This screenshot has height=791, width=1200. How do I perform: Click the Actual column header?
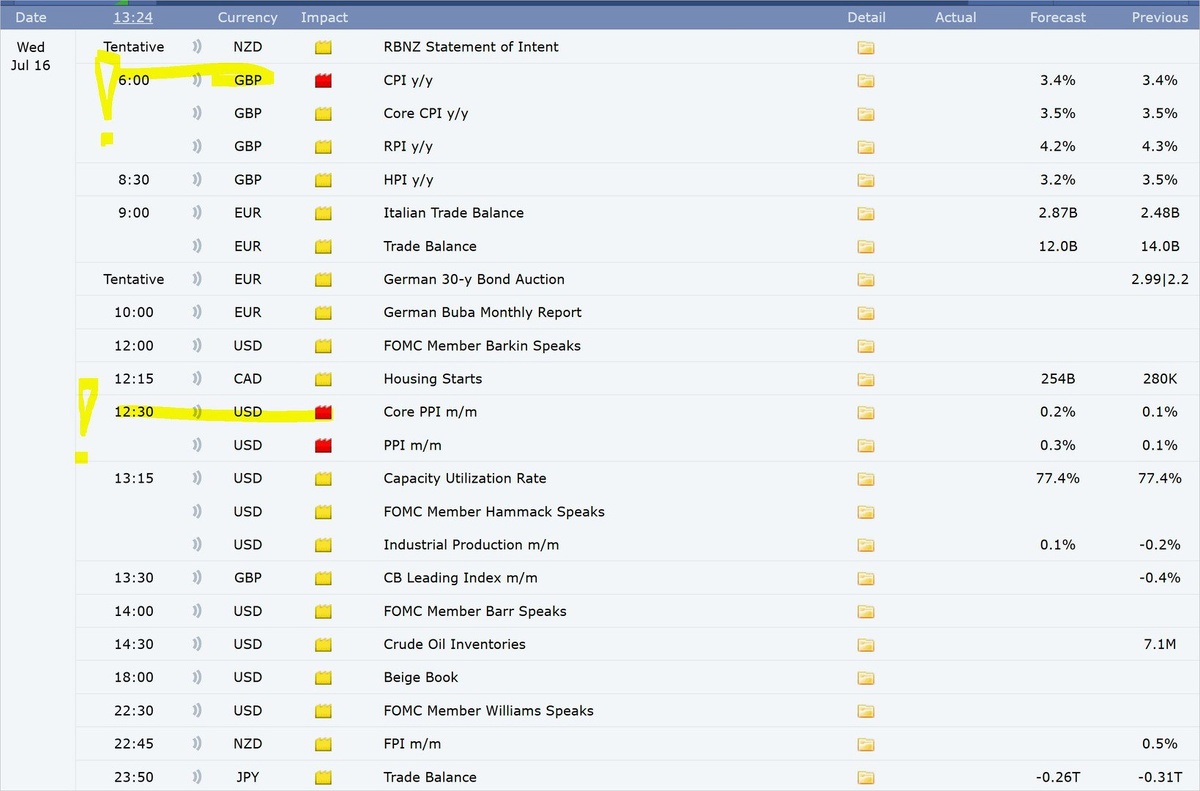click(x=956, y=17)
